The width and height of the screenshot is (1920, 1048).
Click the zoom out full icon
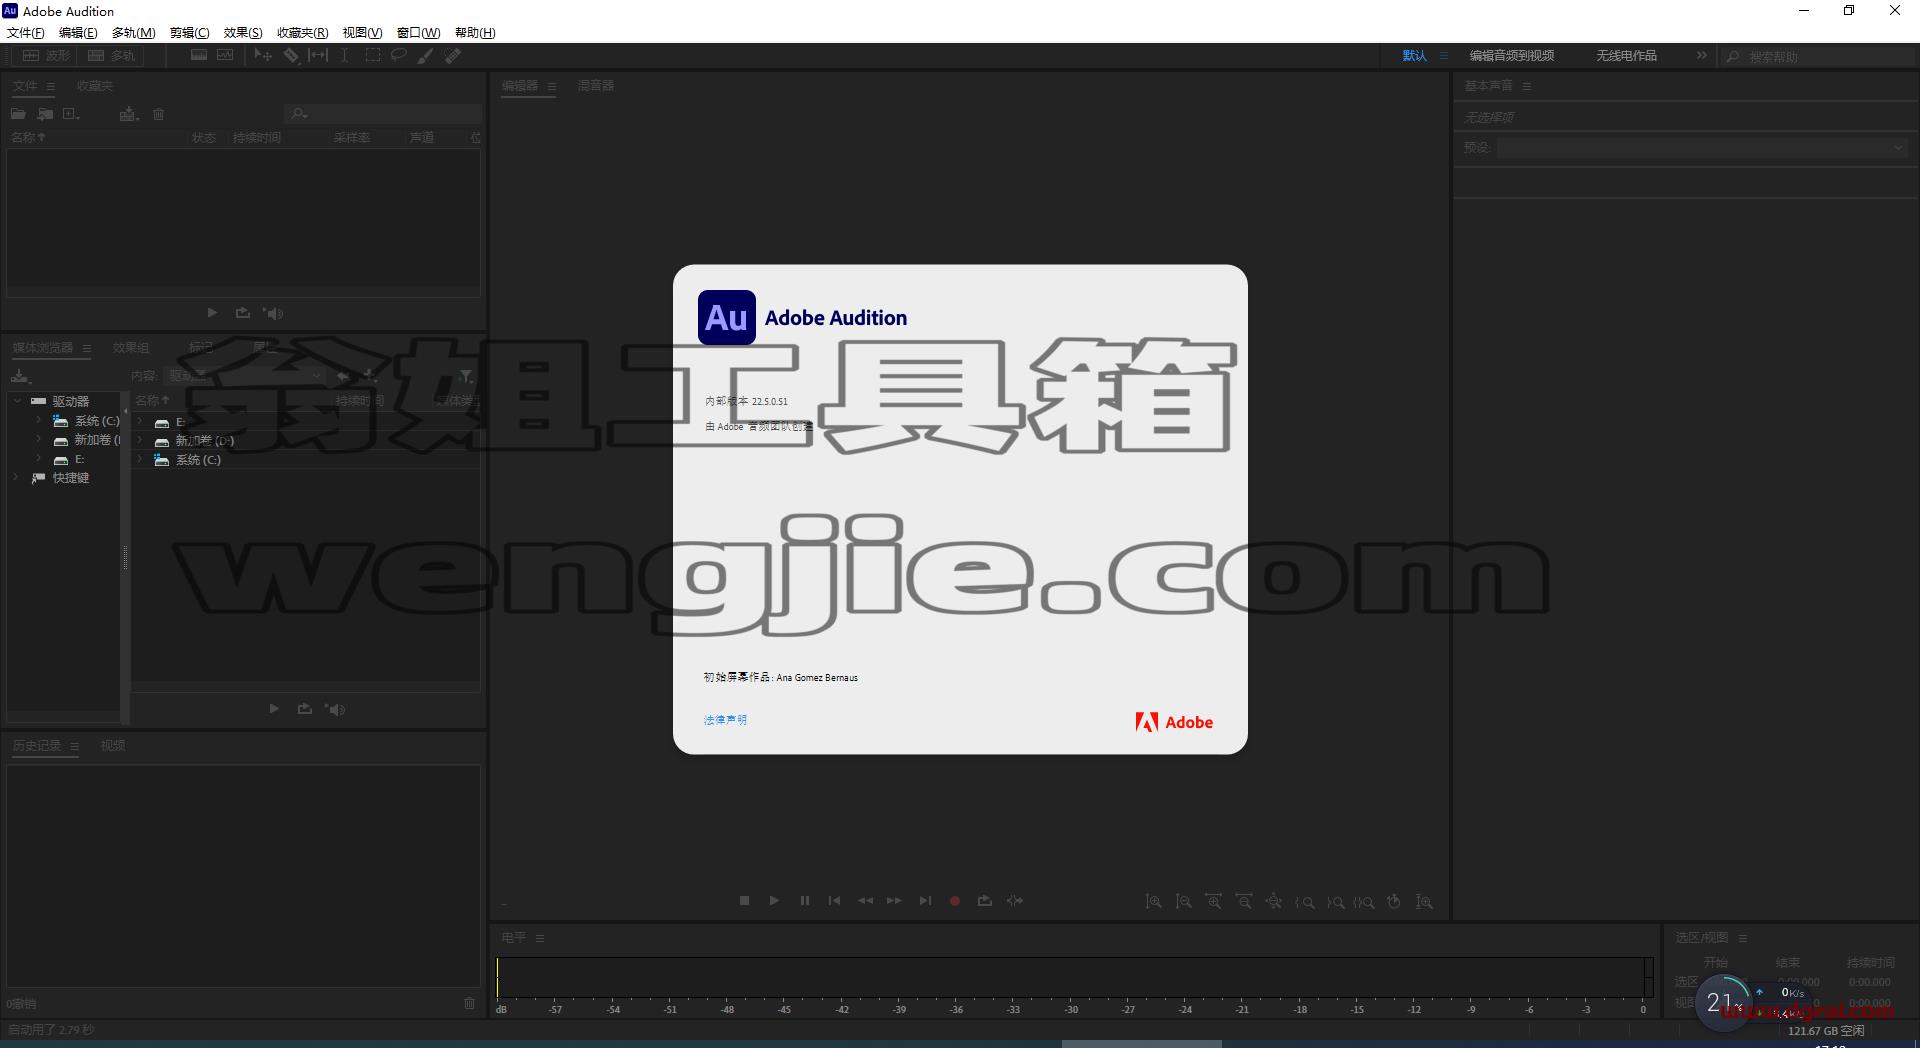point(1273,902)
